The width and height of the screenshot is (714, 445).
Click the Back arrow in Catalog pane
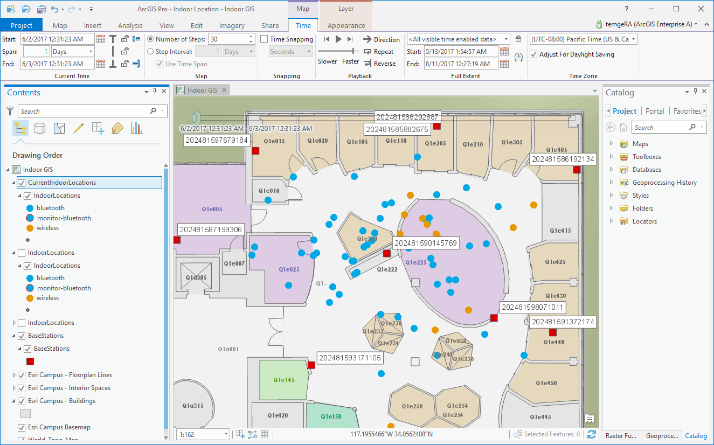click(x=611, y=128)
